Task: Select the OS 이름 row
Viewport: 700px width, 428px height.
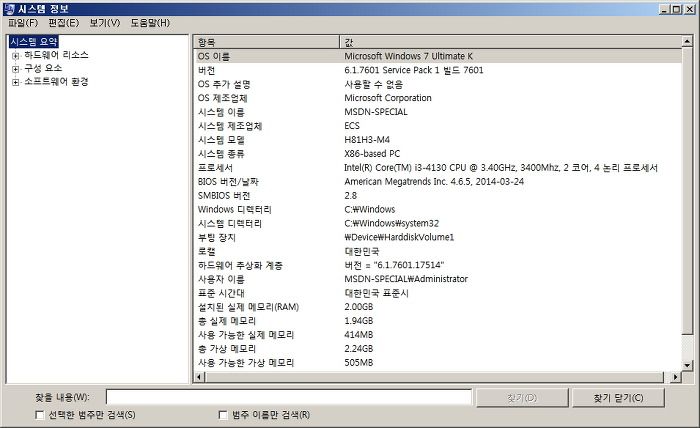Action: (x=438, y=56)
